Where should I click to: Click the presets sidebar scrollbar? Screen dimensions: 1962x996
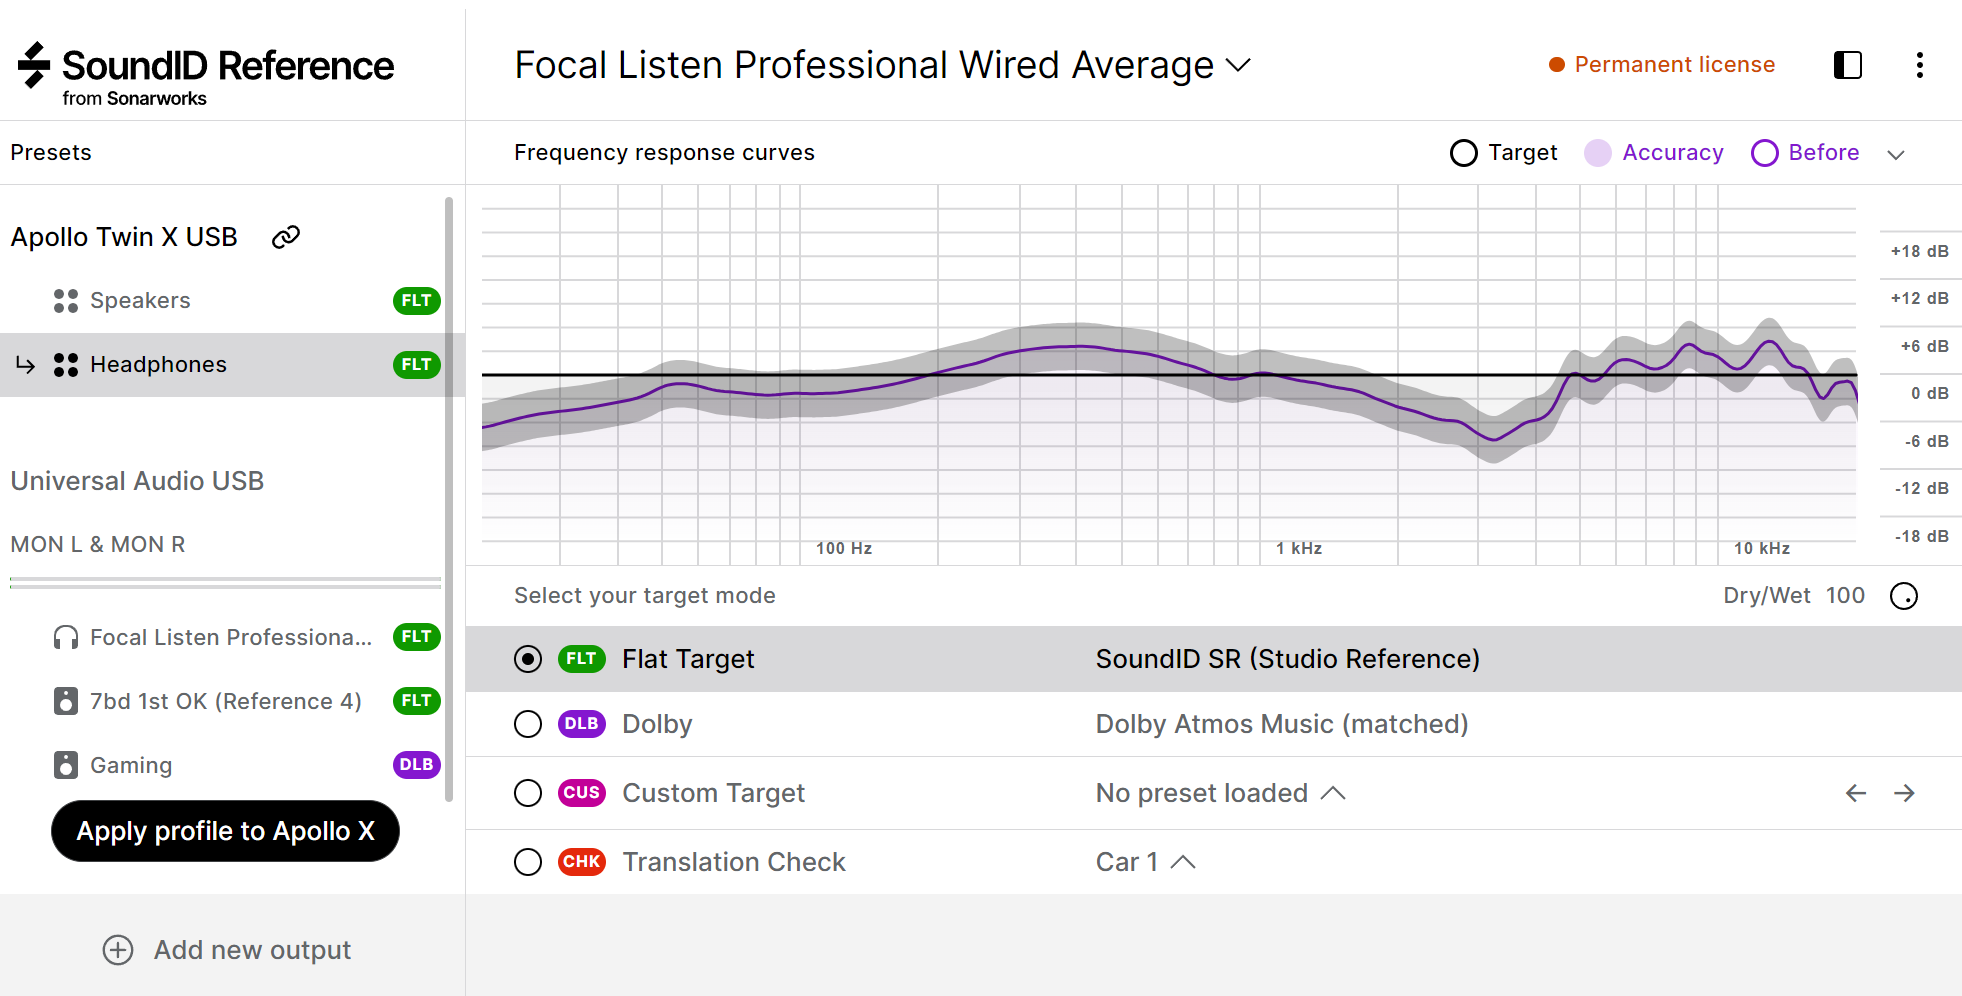pyautogui.click(x=449, y=500)
